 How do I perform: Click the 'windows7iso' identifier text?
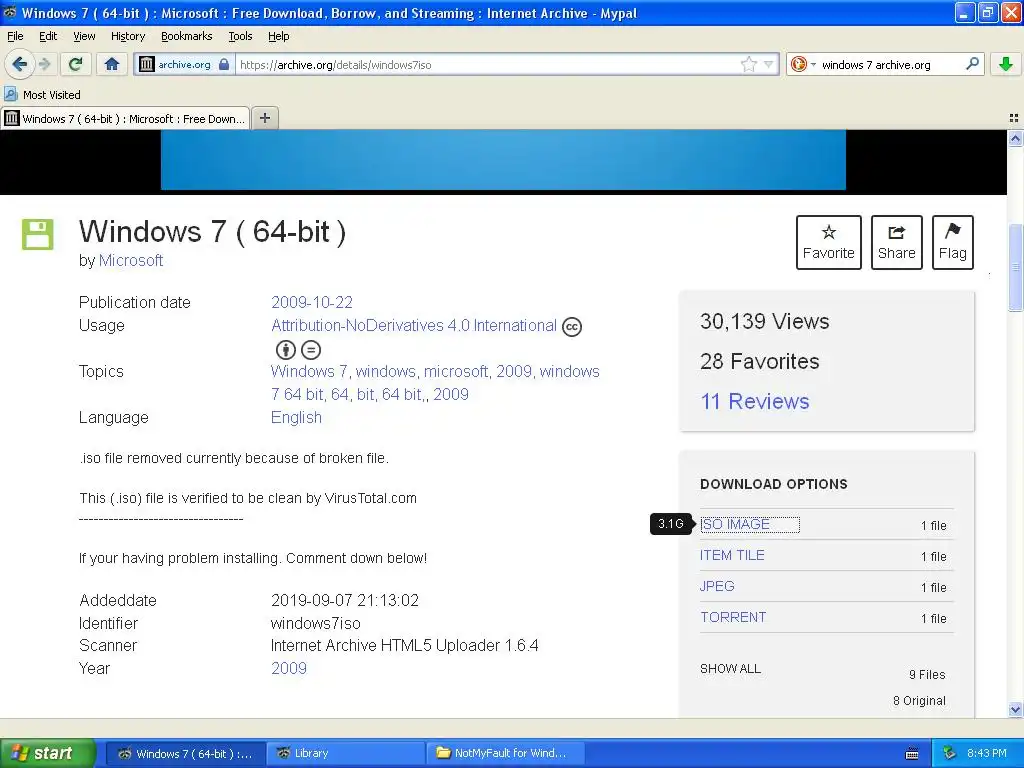click(x=315, y=623)
